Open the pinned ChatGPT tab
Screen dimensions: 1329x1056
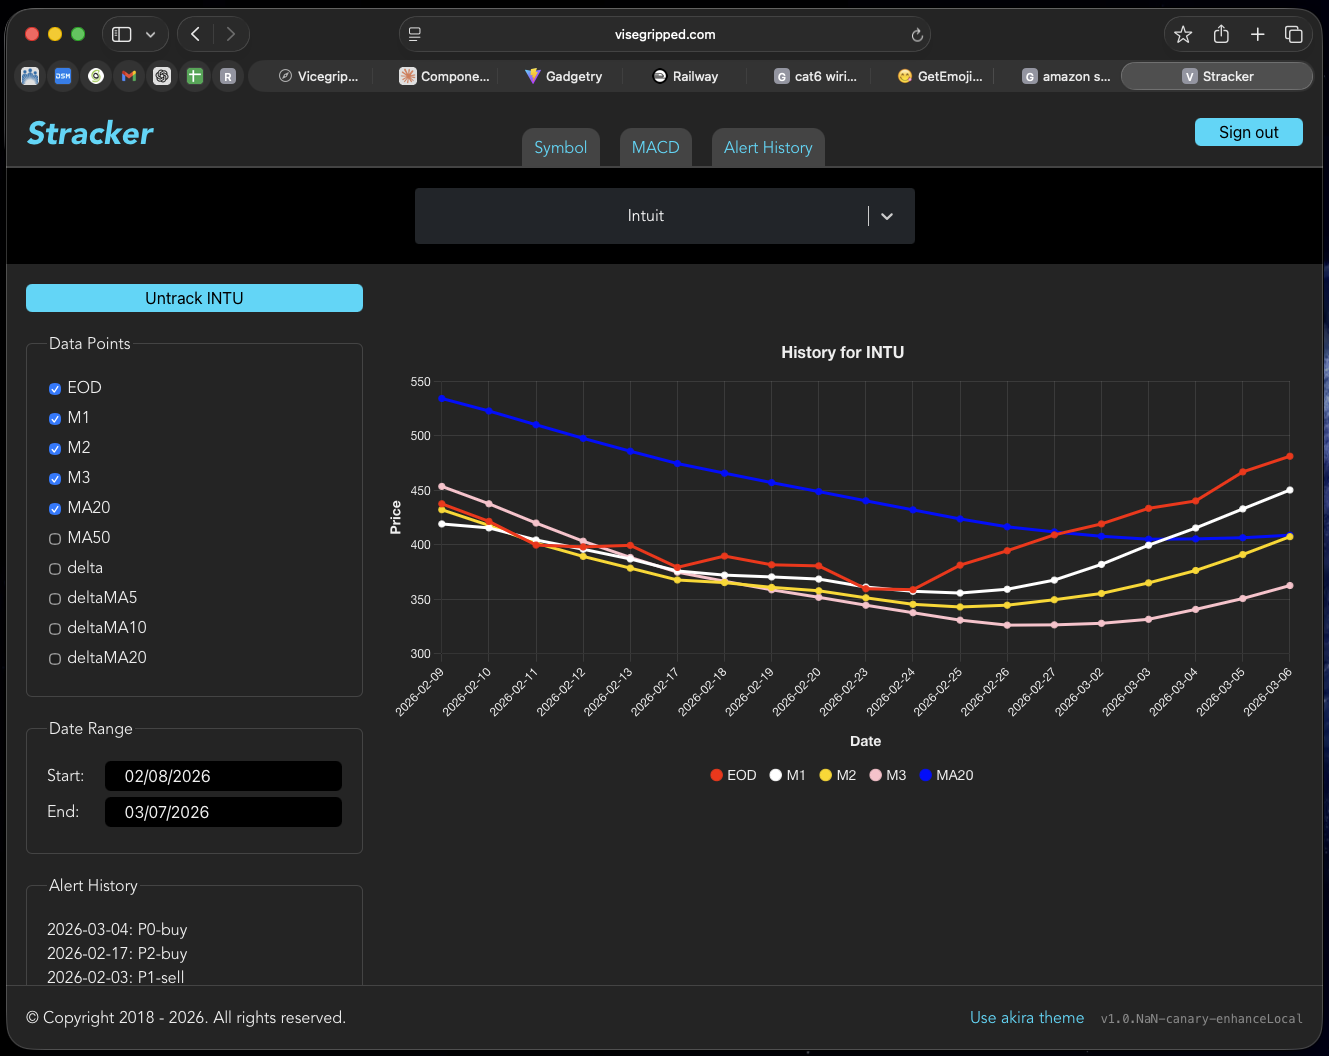162,76
